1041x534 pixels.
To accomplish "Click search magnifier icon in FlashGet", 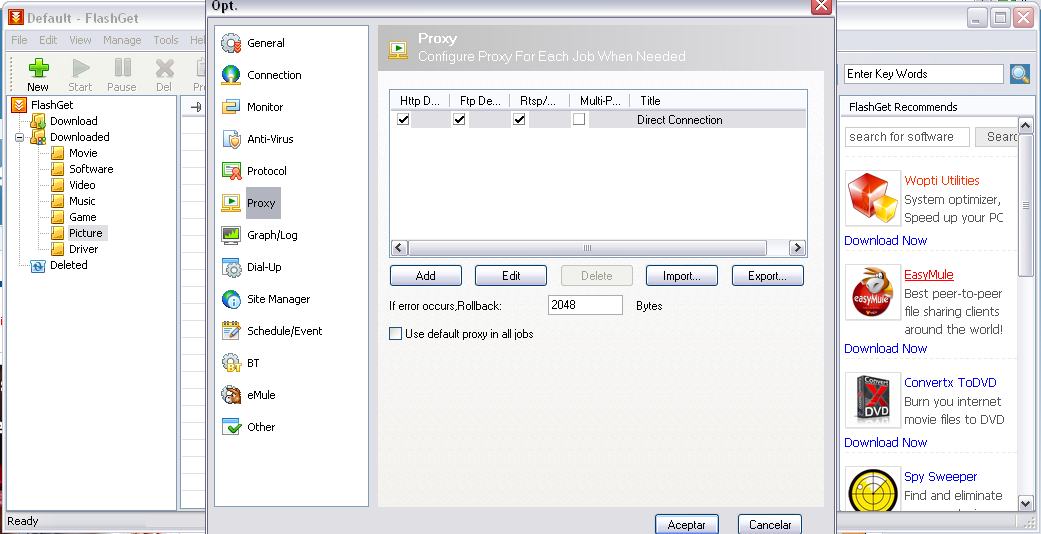I will click(1020, 74).
